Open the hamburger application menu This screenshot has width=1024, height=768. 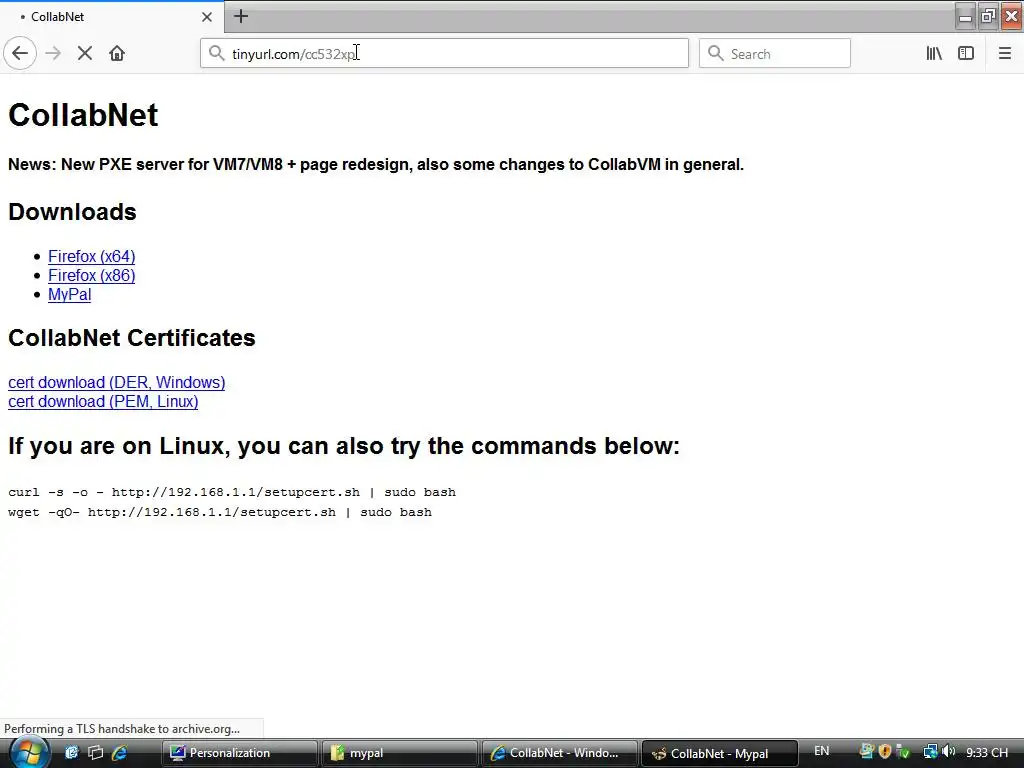(1004, 54)
